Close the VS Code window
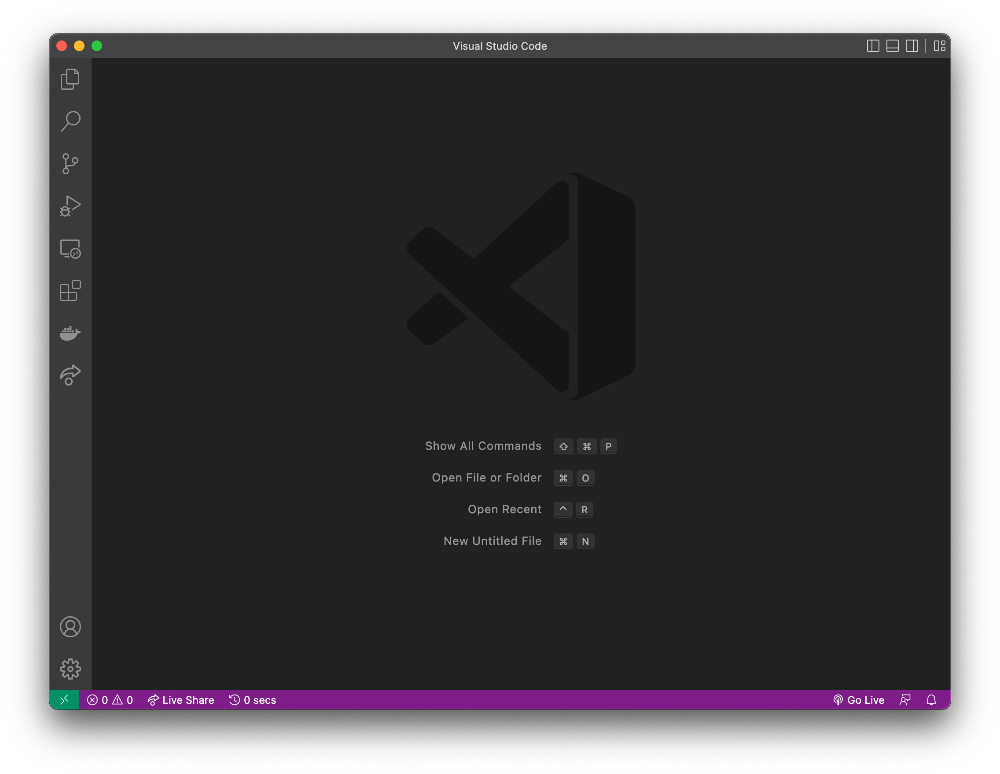 click(x=62, y=46)
